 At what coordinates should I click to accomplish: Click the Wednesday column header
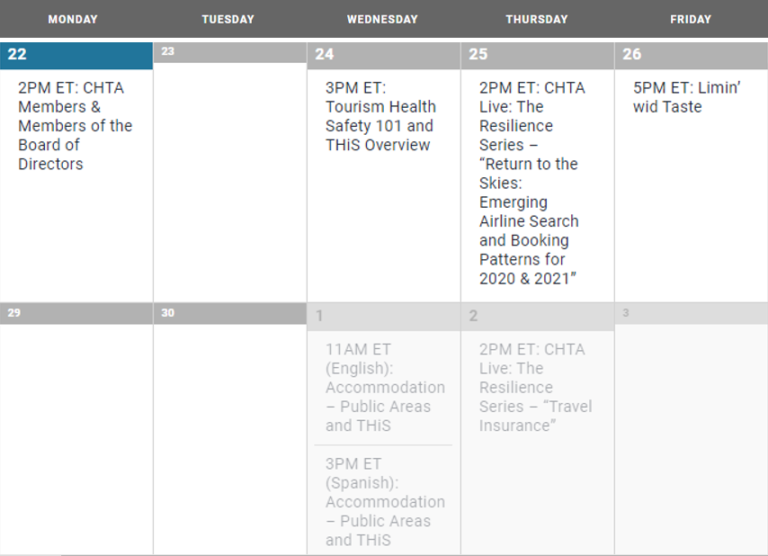(x=383, y=20)
